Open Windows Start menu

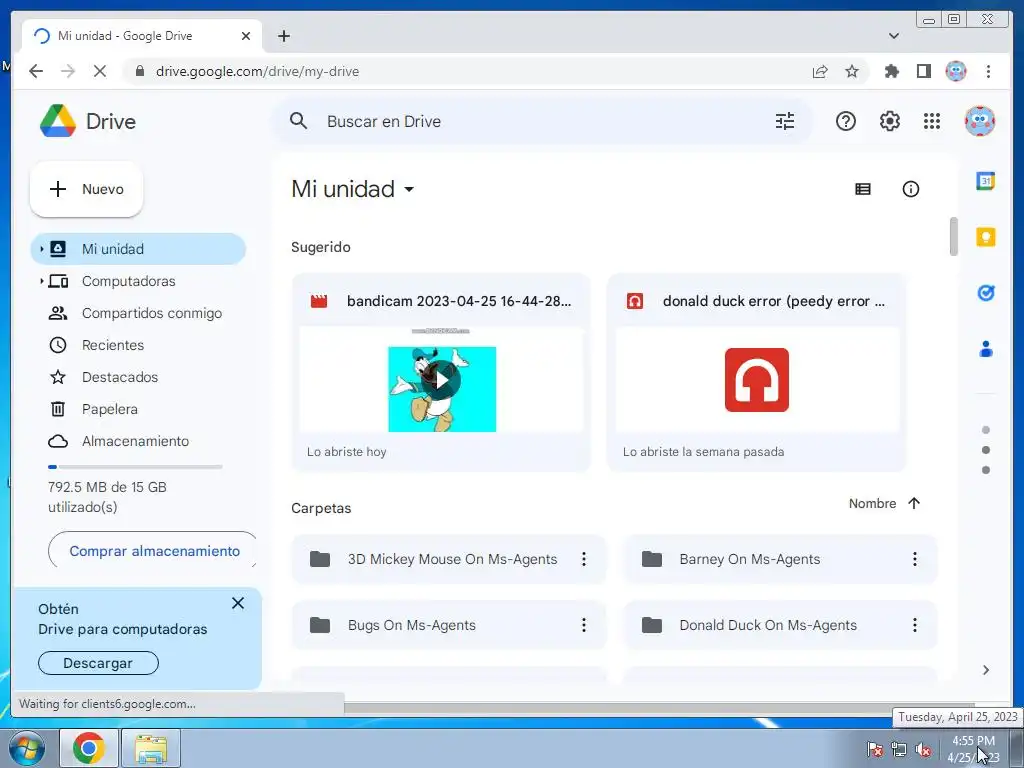[26, 748]
